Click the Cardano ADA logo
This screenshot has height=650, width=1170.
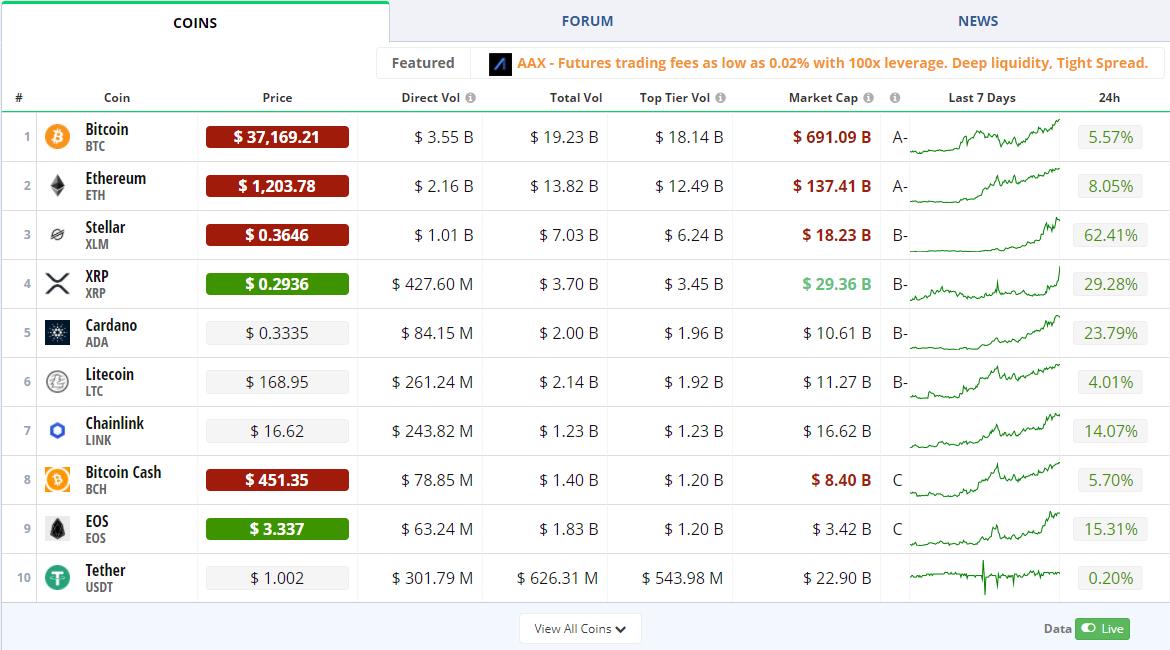pos(57,333)
